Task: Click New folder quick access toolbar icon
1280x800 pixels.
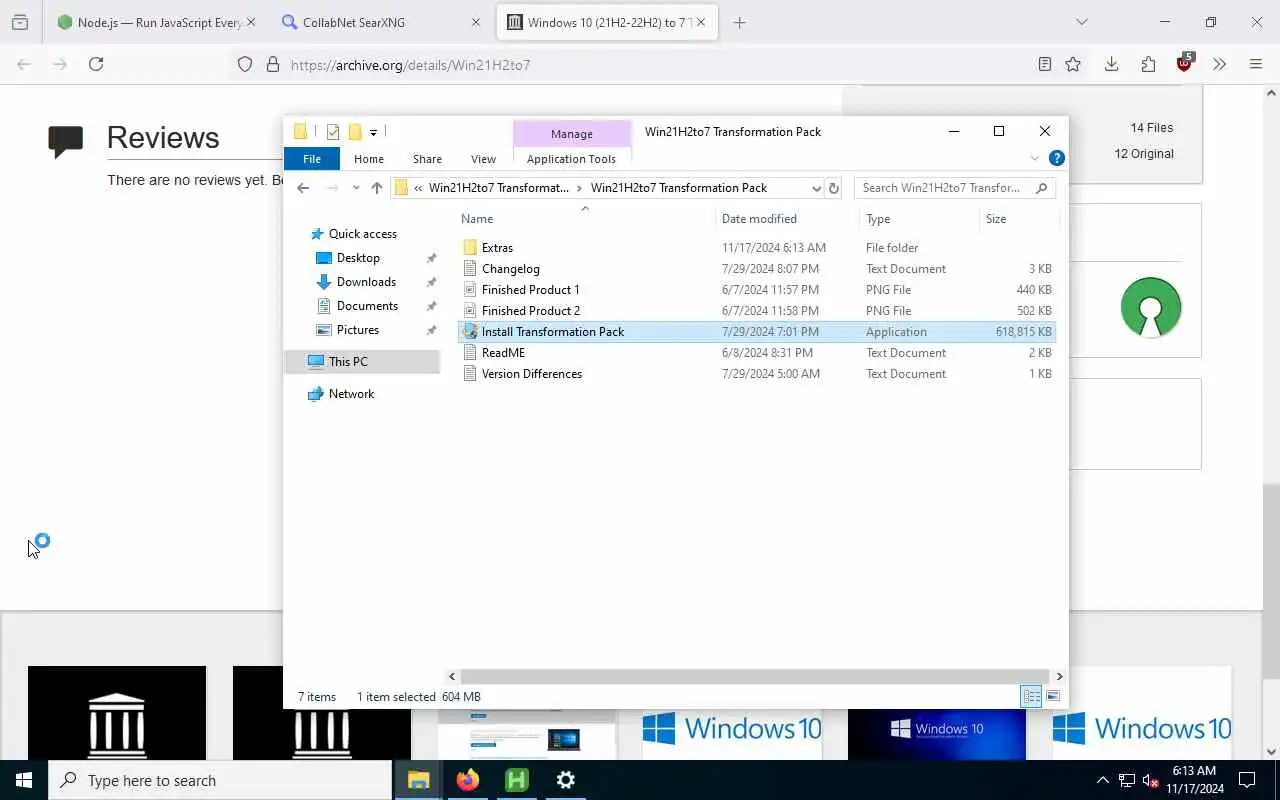Action: point(354,132)
